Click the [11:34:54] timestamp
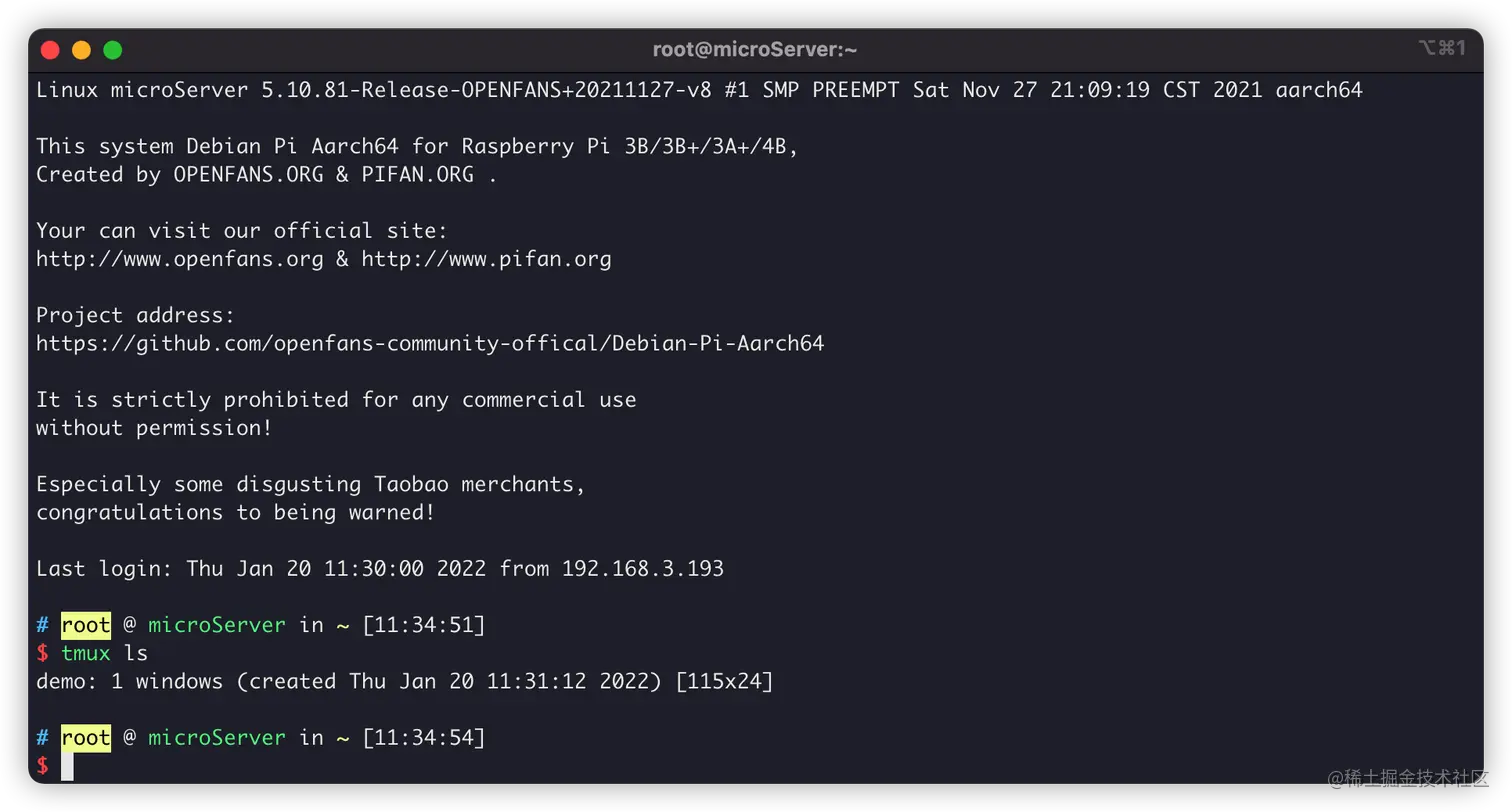 click(423, 738)
